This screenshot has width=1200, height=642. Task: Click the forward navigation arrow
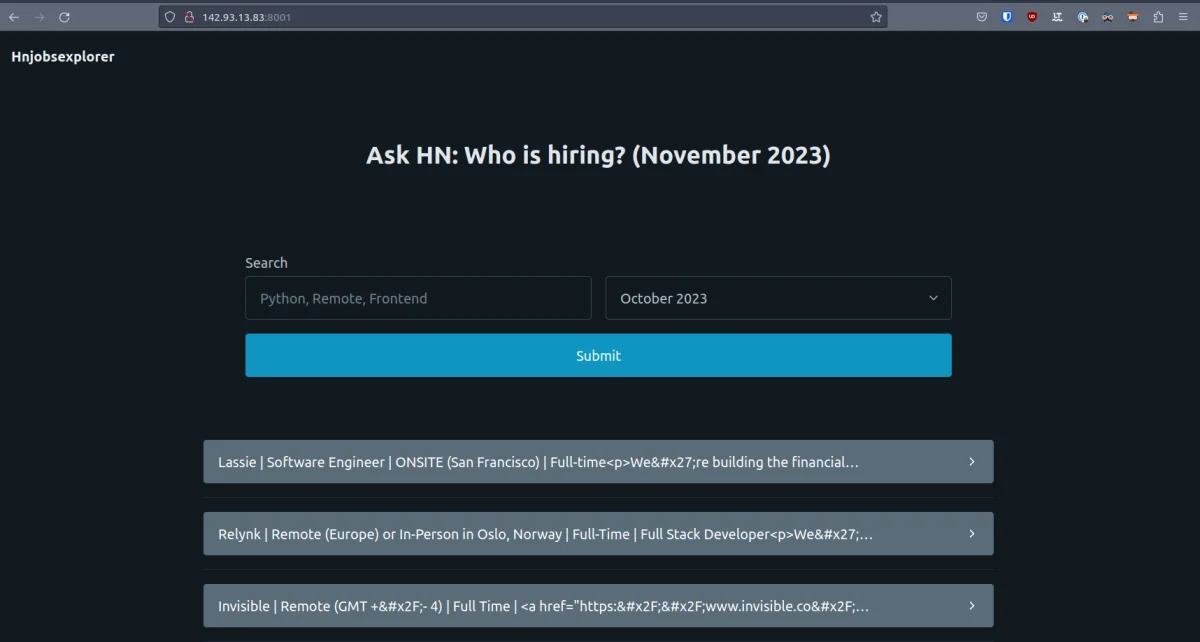(x=38, y=16)
